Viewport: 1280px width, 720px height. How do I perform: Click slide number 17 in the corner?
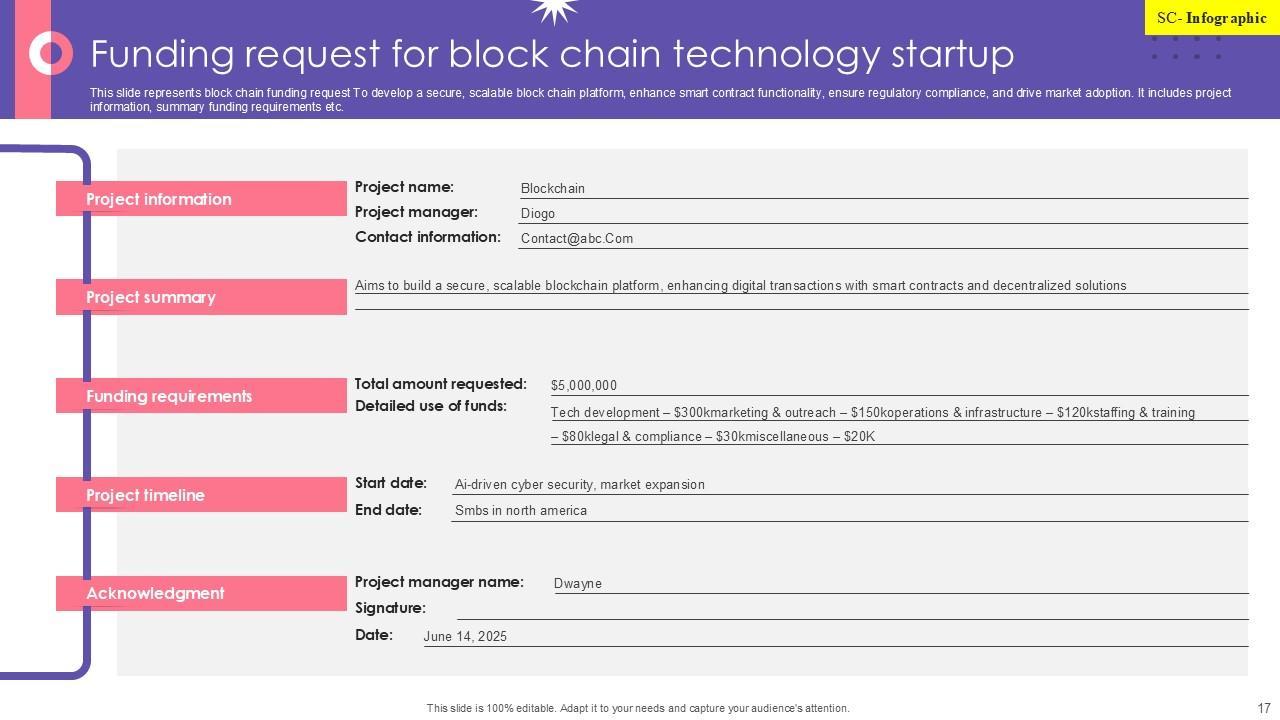click(1264, 708)
